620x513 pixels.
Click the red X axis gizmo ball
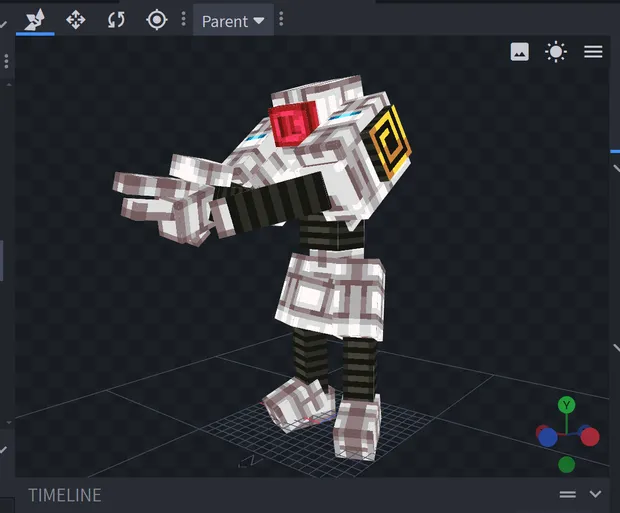click(x=589, y=436)
